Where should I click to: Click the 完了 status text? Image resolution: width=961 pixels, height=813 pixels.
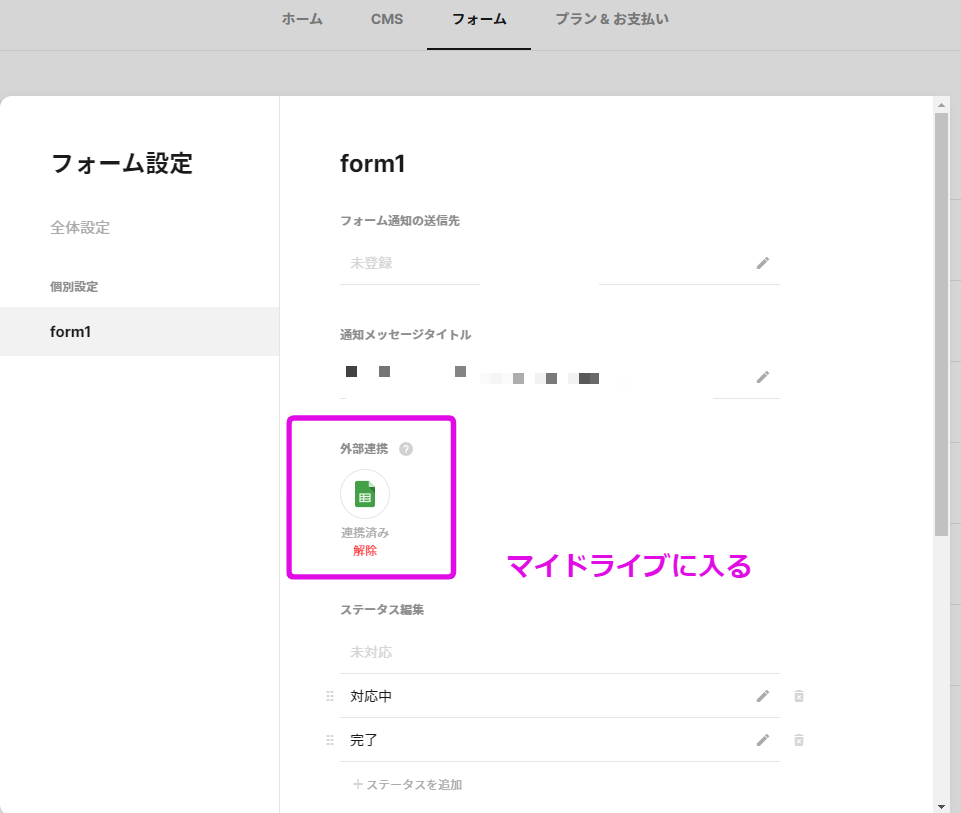(363, 740)
